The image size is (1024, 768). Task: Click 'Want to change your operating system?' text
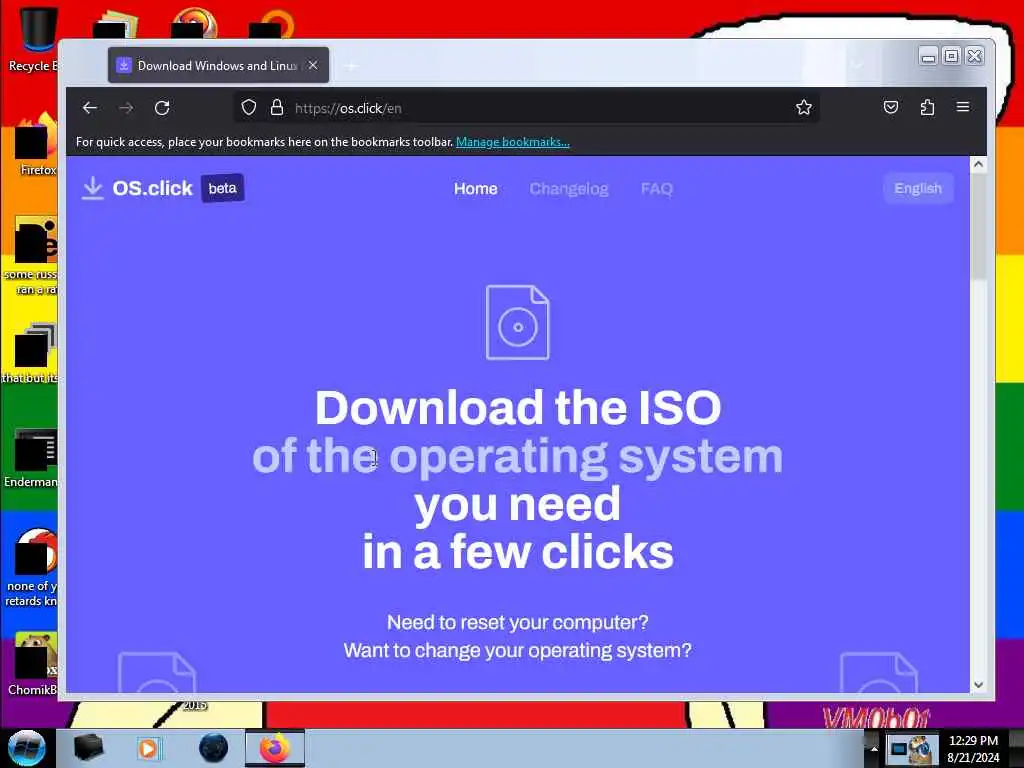pos(518,650)
